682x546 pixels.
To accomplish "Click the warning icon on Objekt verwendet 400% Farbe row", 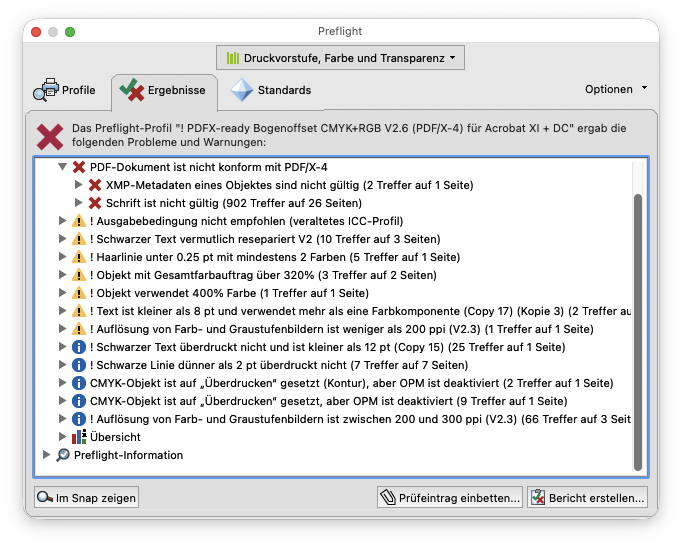I will click(79, 293).
